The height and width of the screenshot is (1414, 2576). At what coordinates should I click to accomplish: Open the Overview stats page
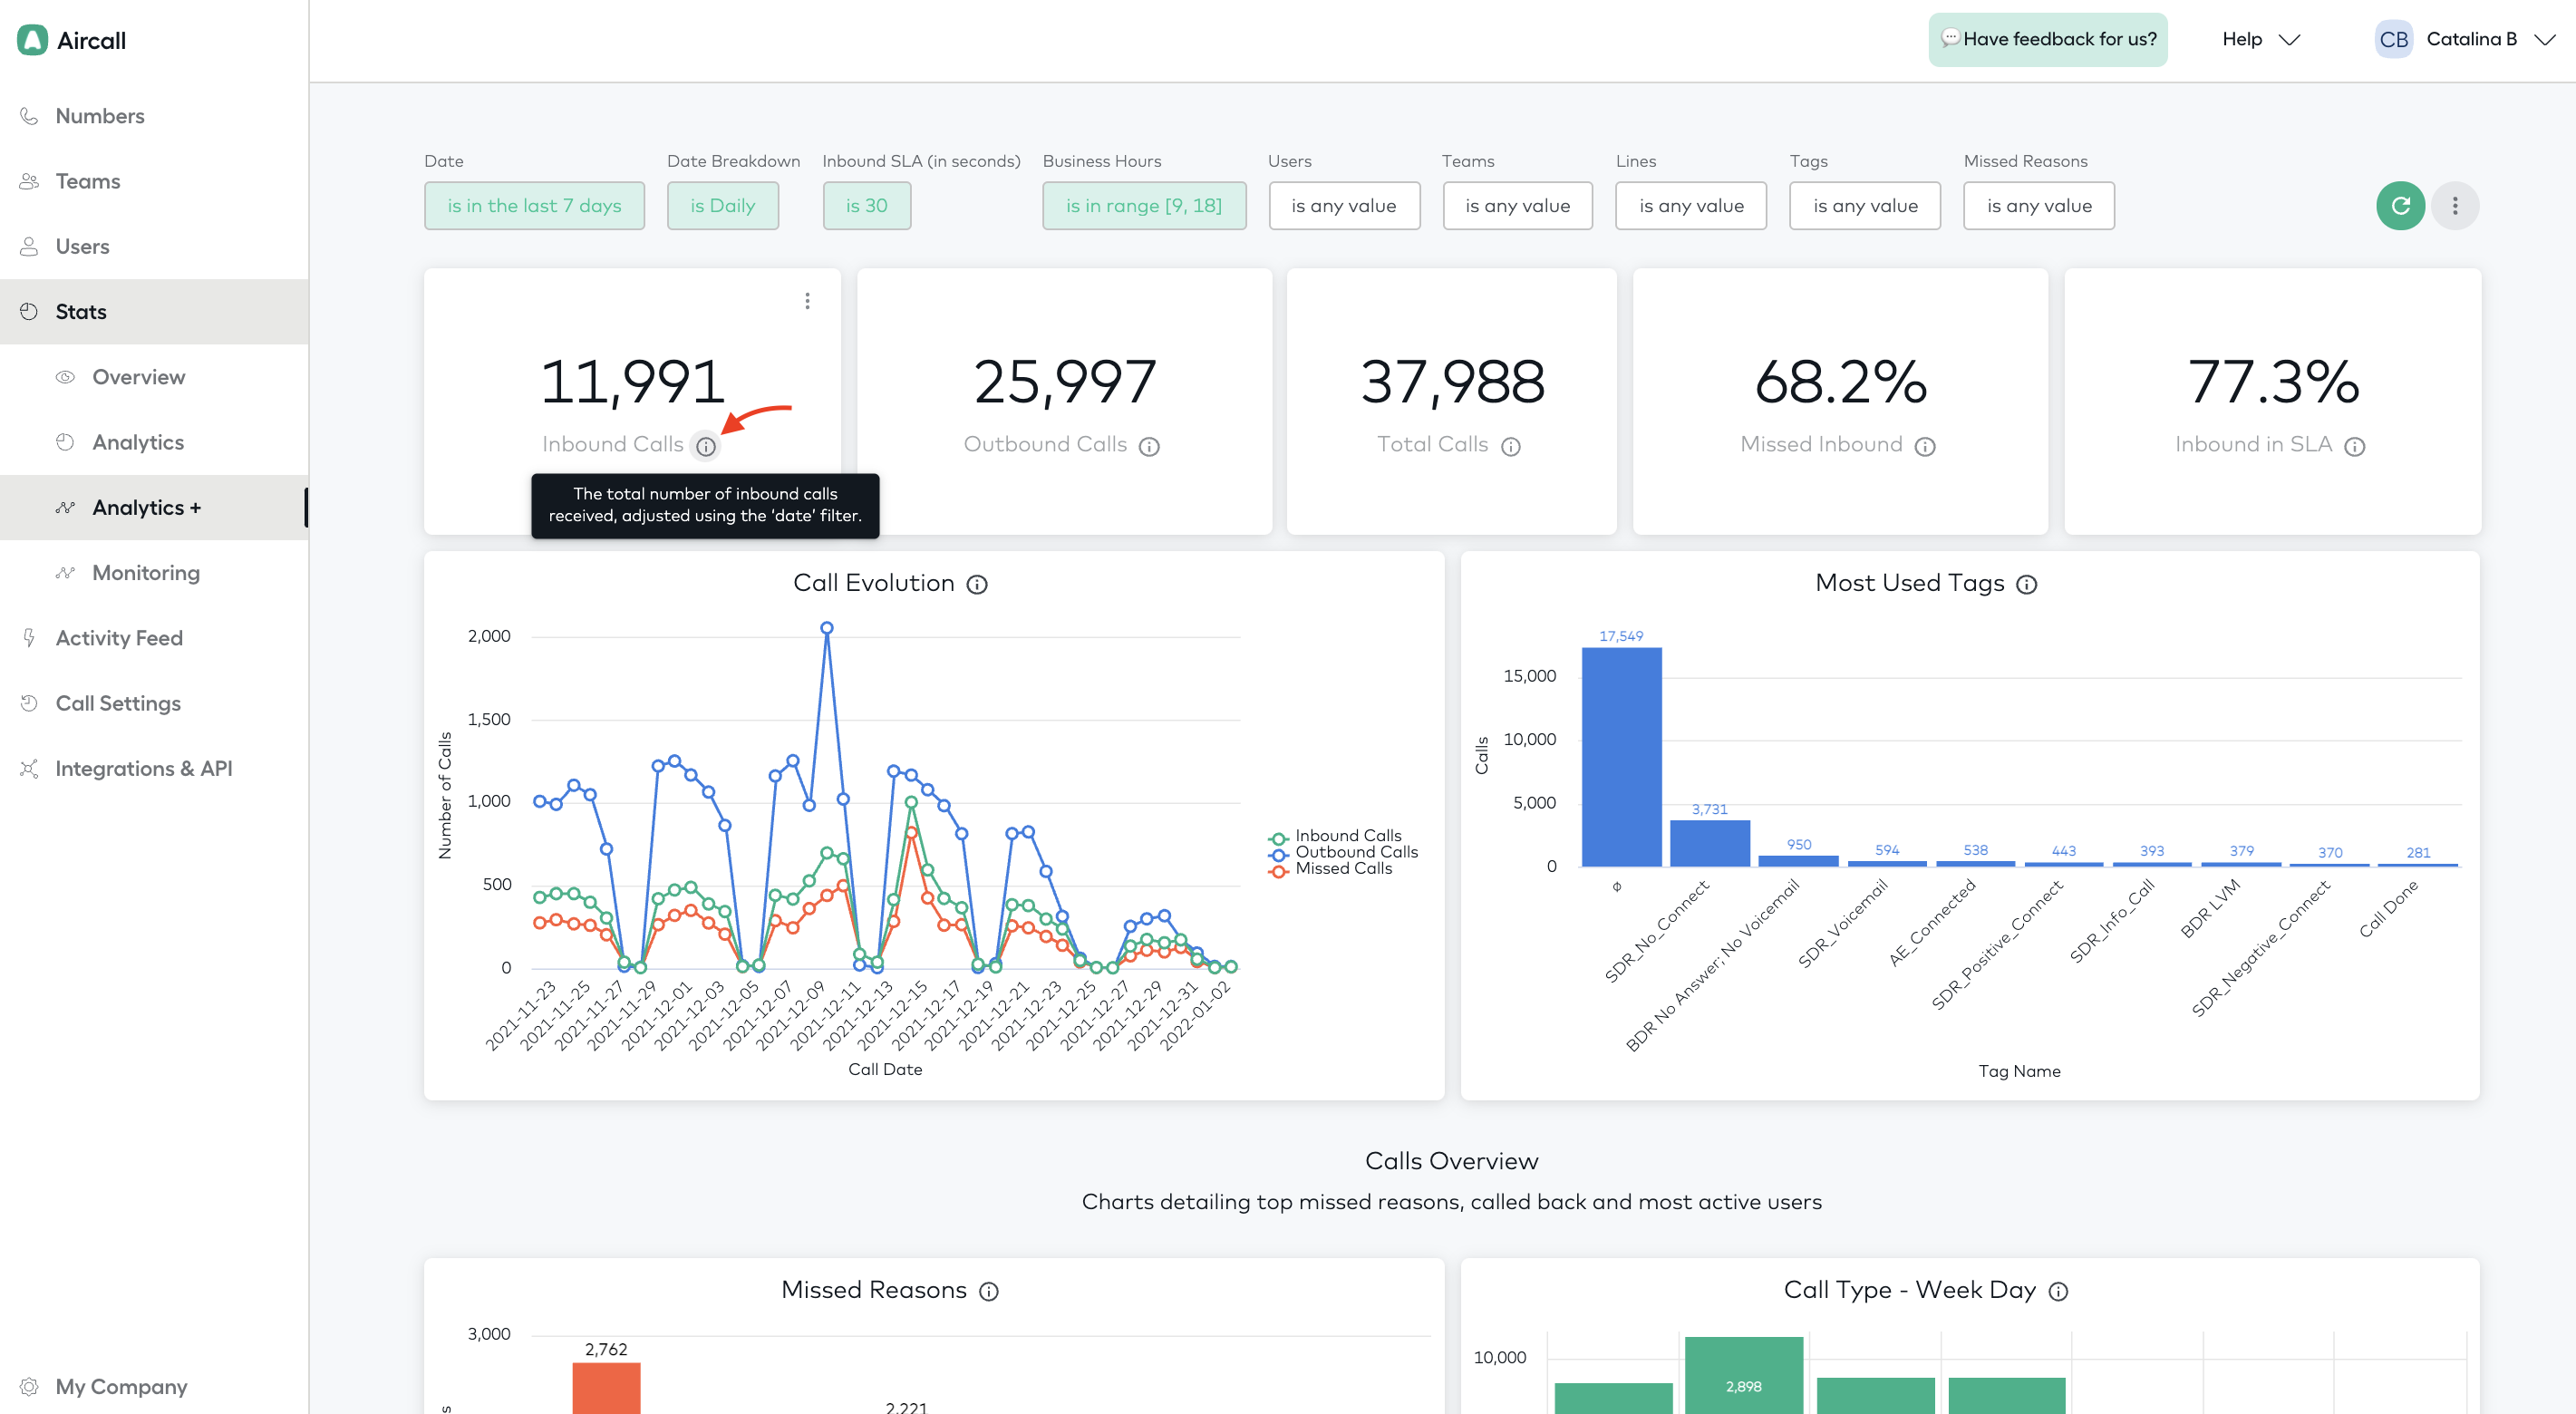154,377
